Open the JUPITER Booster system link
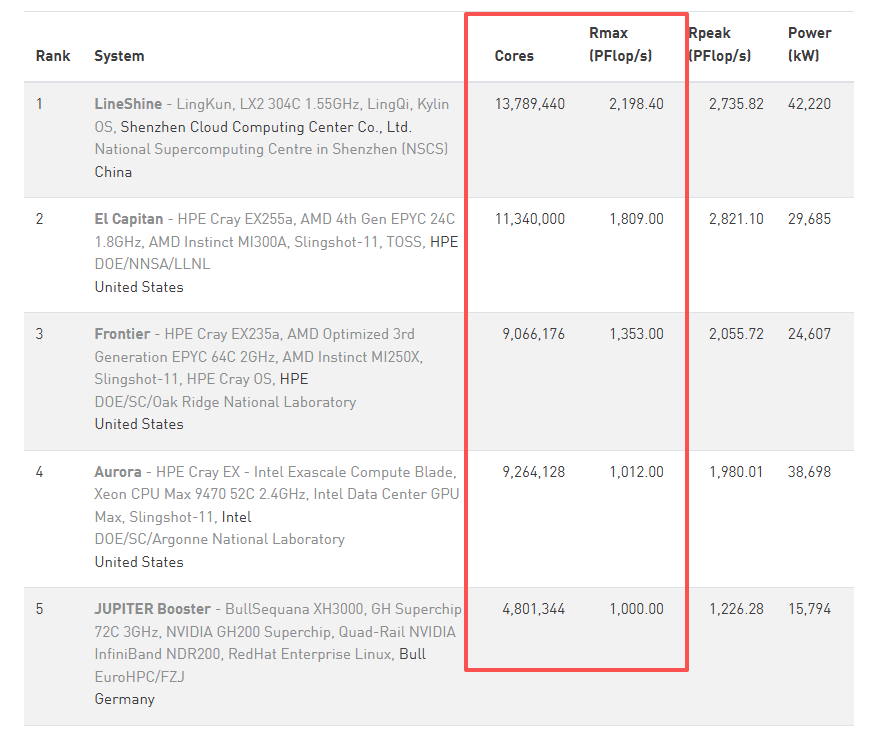Viewport: 884px width, 734px height. pyautogui.click(x=152, y=609)
